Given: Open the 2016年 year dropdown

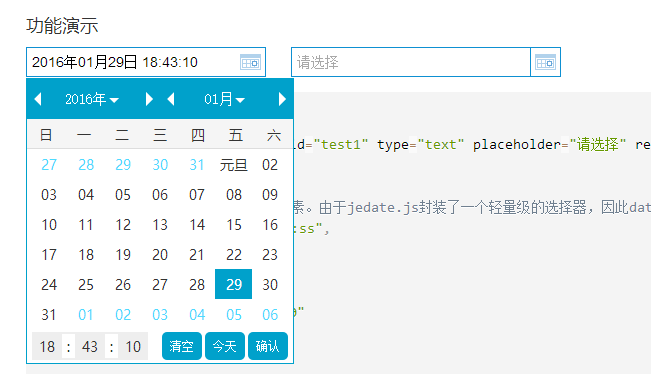Looking at the screenshot, I should click(92, 99).
